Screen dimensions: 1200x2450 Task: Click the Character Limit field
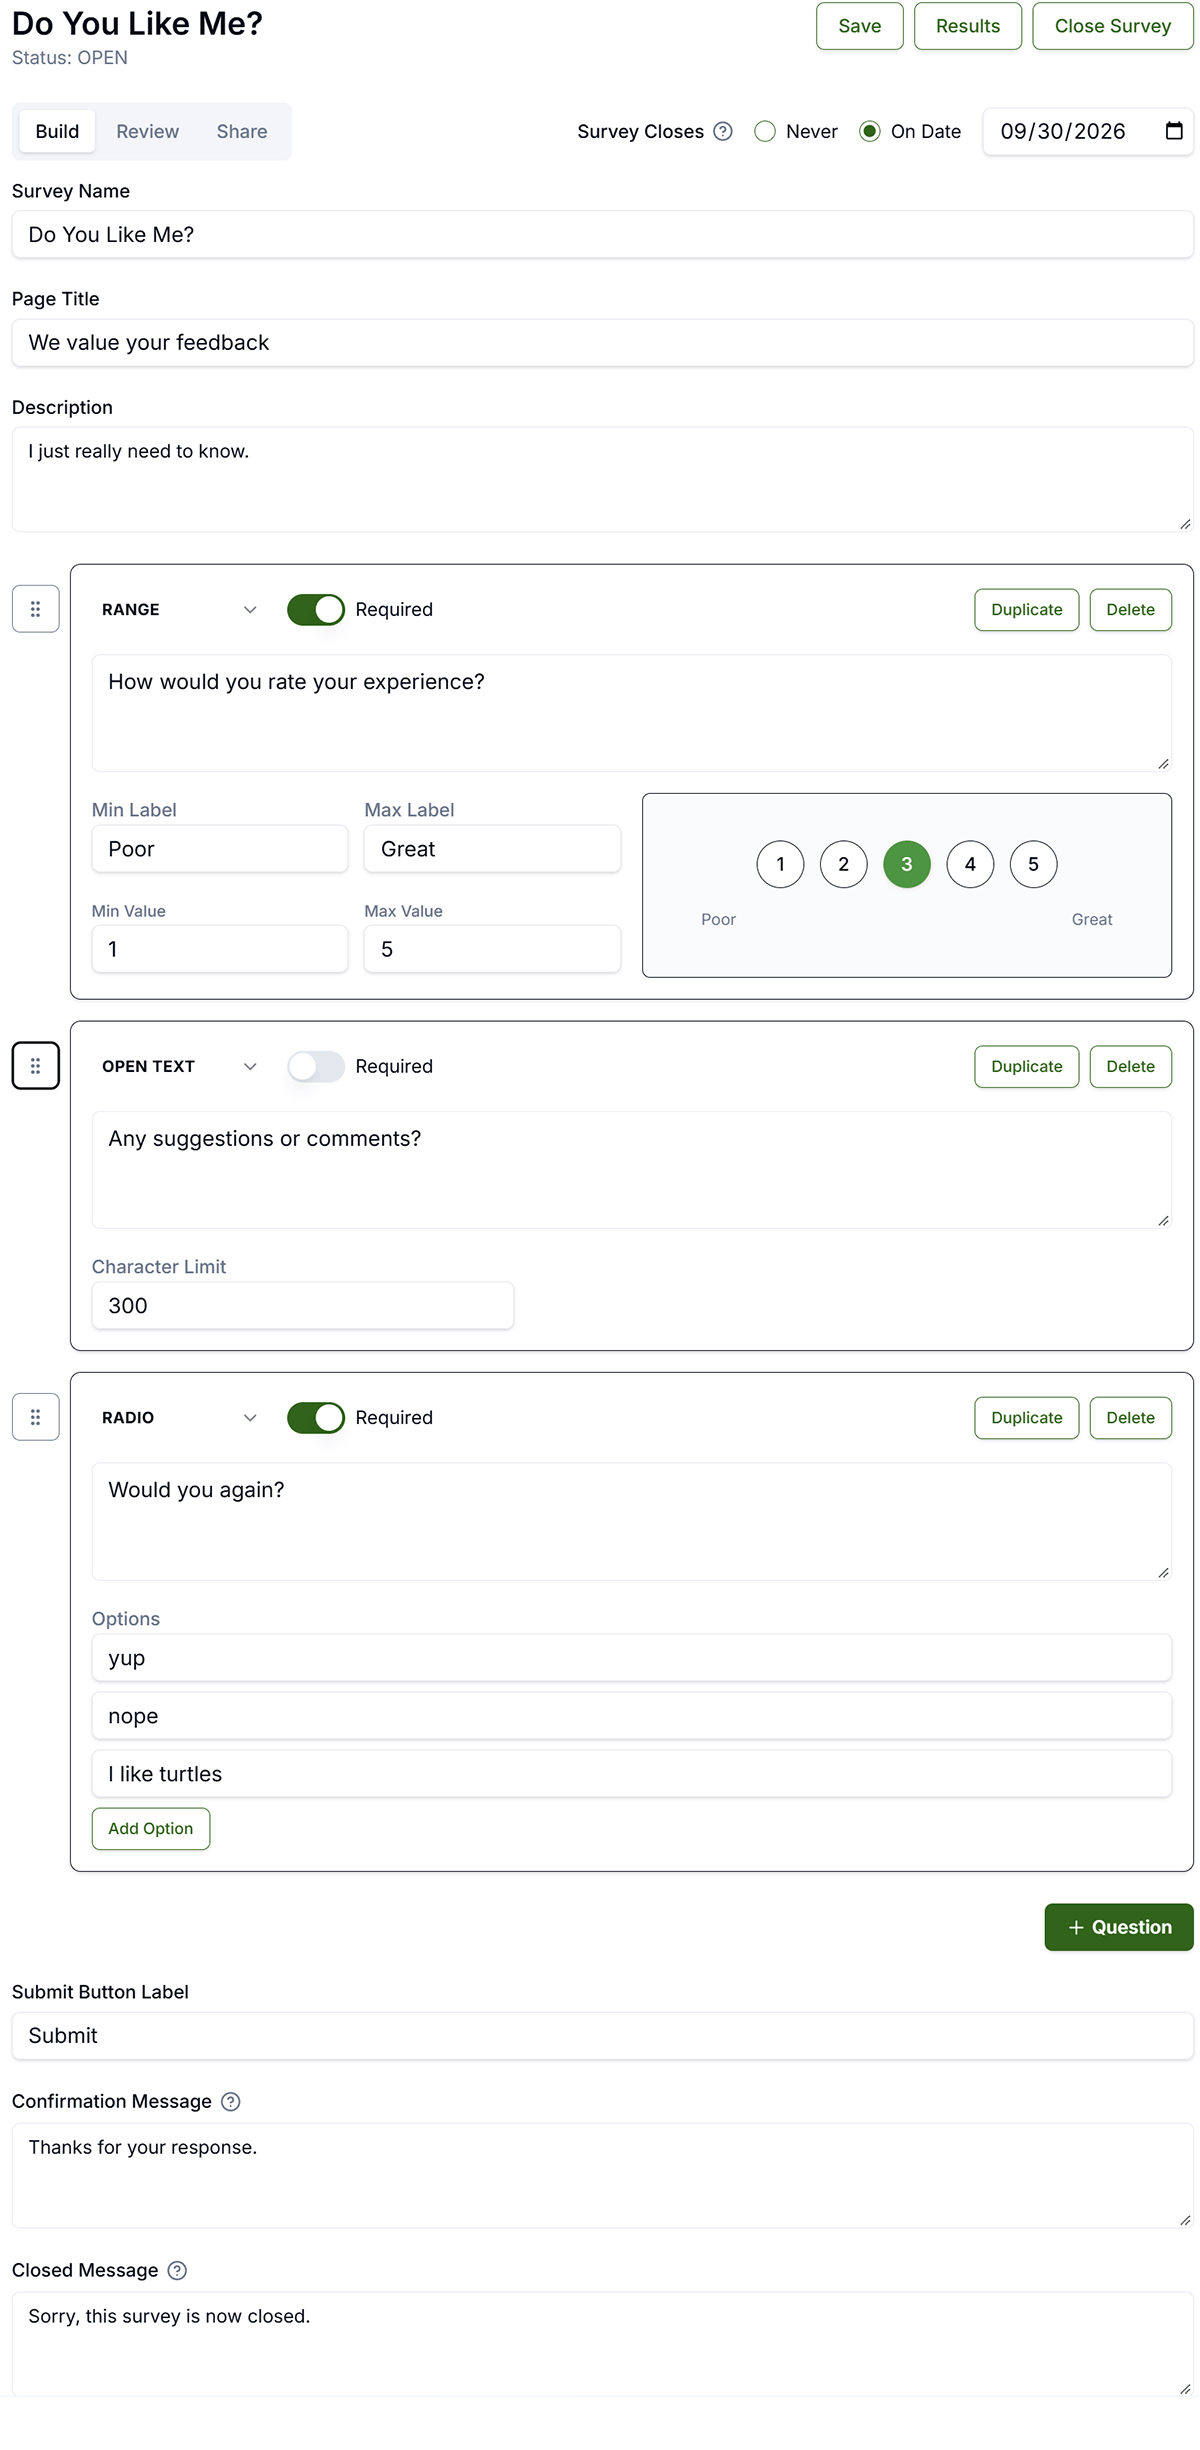(x=303, y=1305)
